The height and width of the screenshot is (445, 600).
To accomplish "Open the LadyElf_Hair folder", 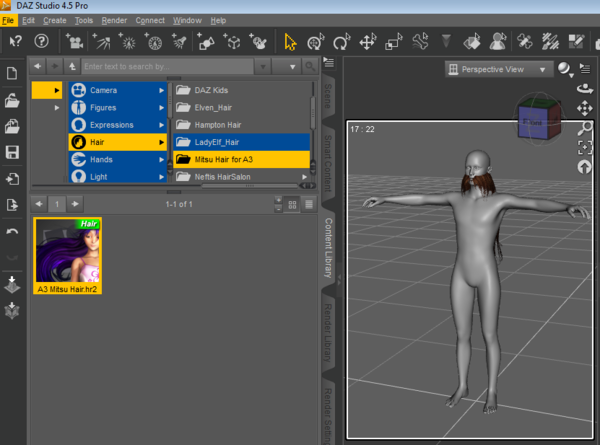I will point(241,142).
